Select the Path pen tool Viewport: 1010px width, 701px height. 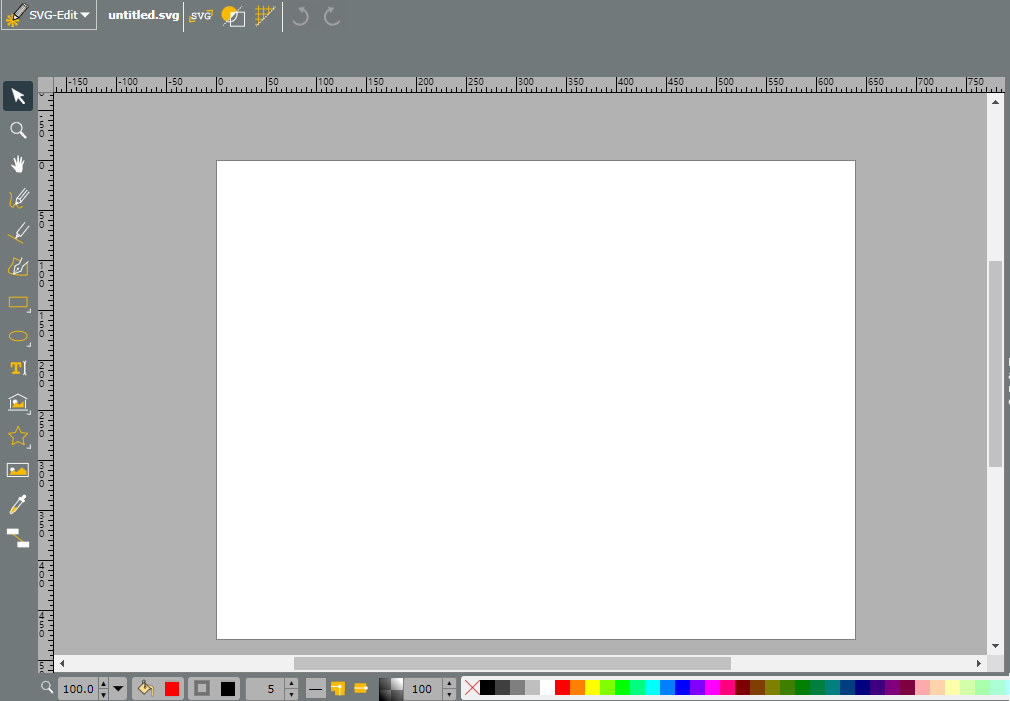click(x=18, y=267)
